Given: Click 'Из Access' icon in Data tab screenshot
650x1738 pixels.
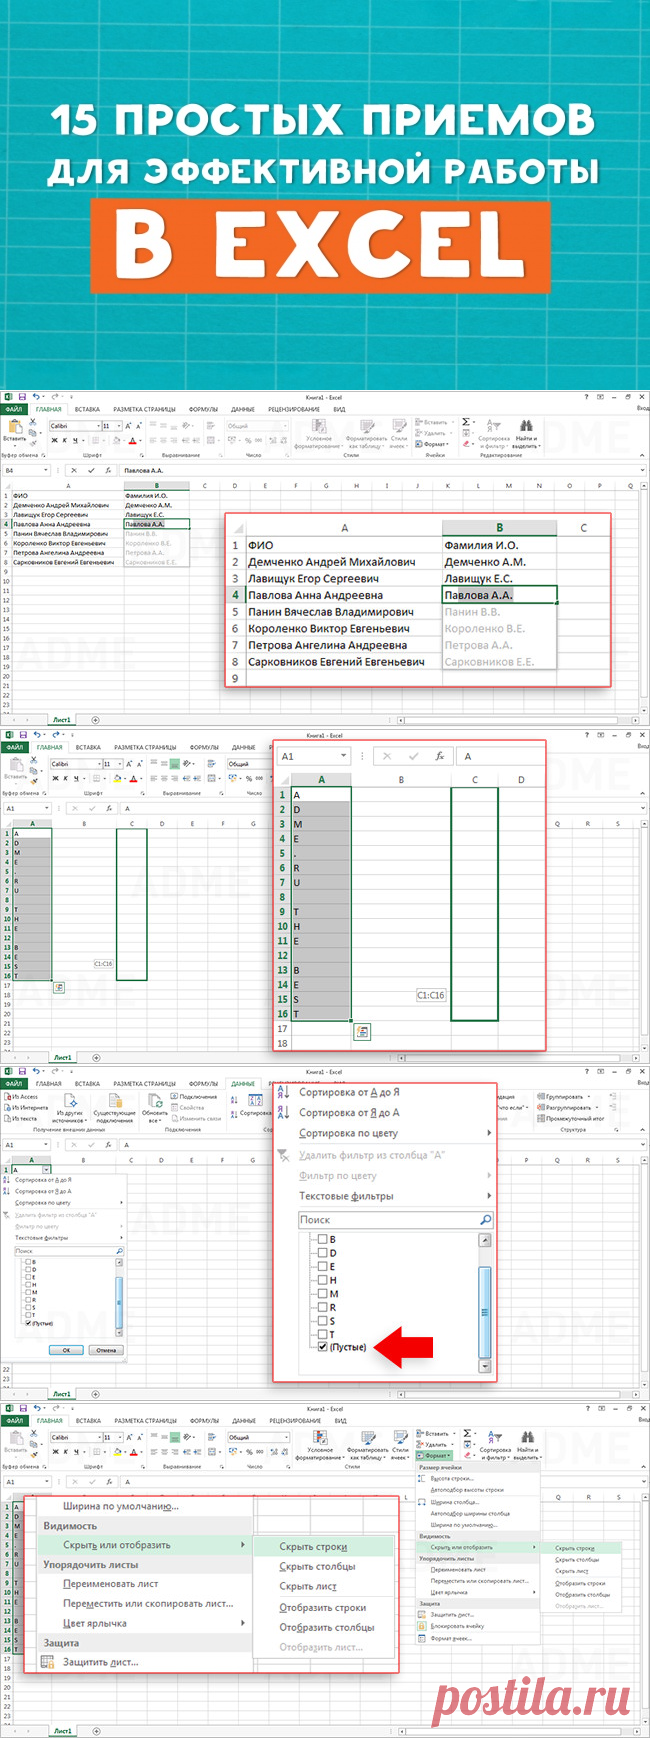Looking at the screenshot, I should [x=7, y=1096].
